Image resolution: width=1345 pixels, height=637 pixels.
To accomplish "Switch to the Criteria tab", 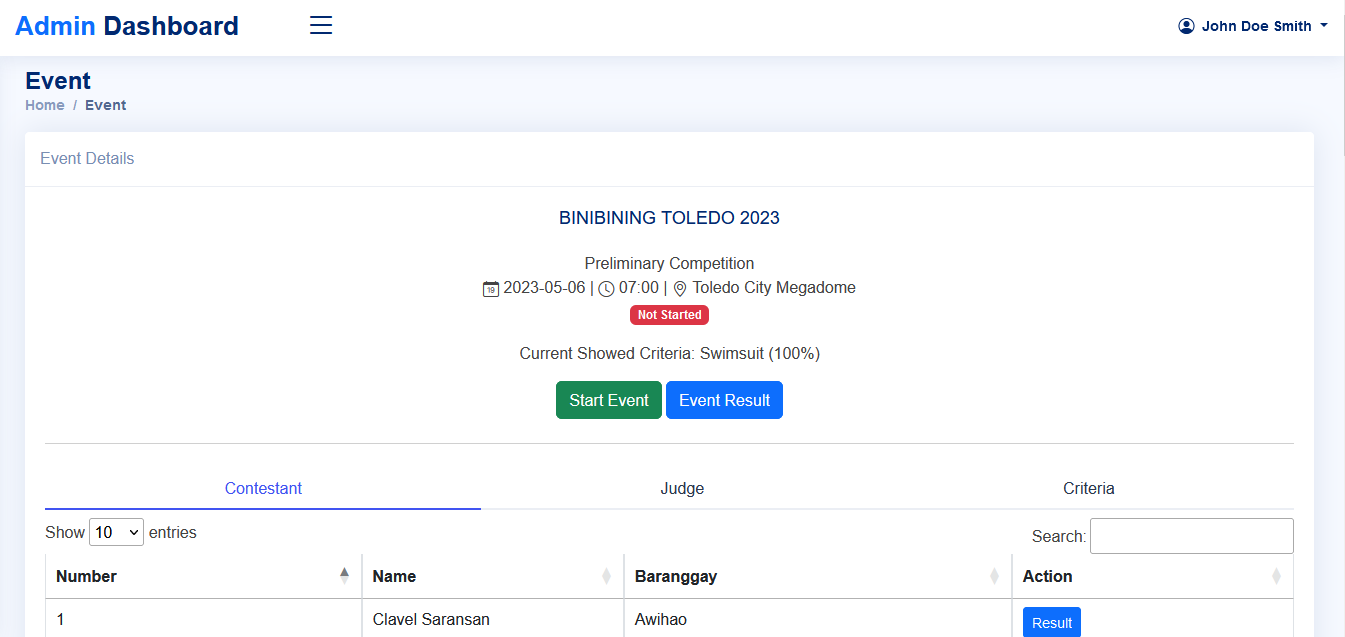I will tap(1088, 488).
